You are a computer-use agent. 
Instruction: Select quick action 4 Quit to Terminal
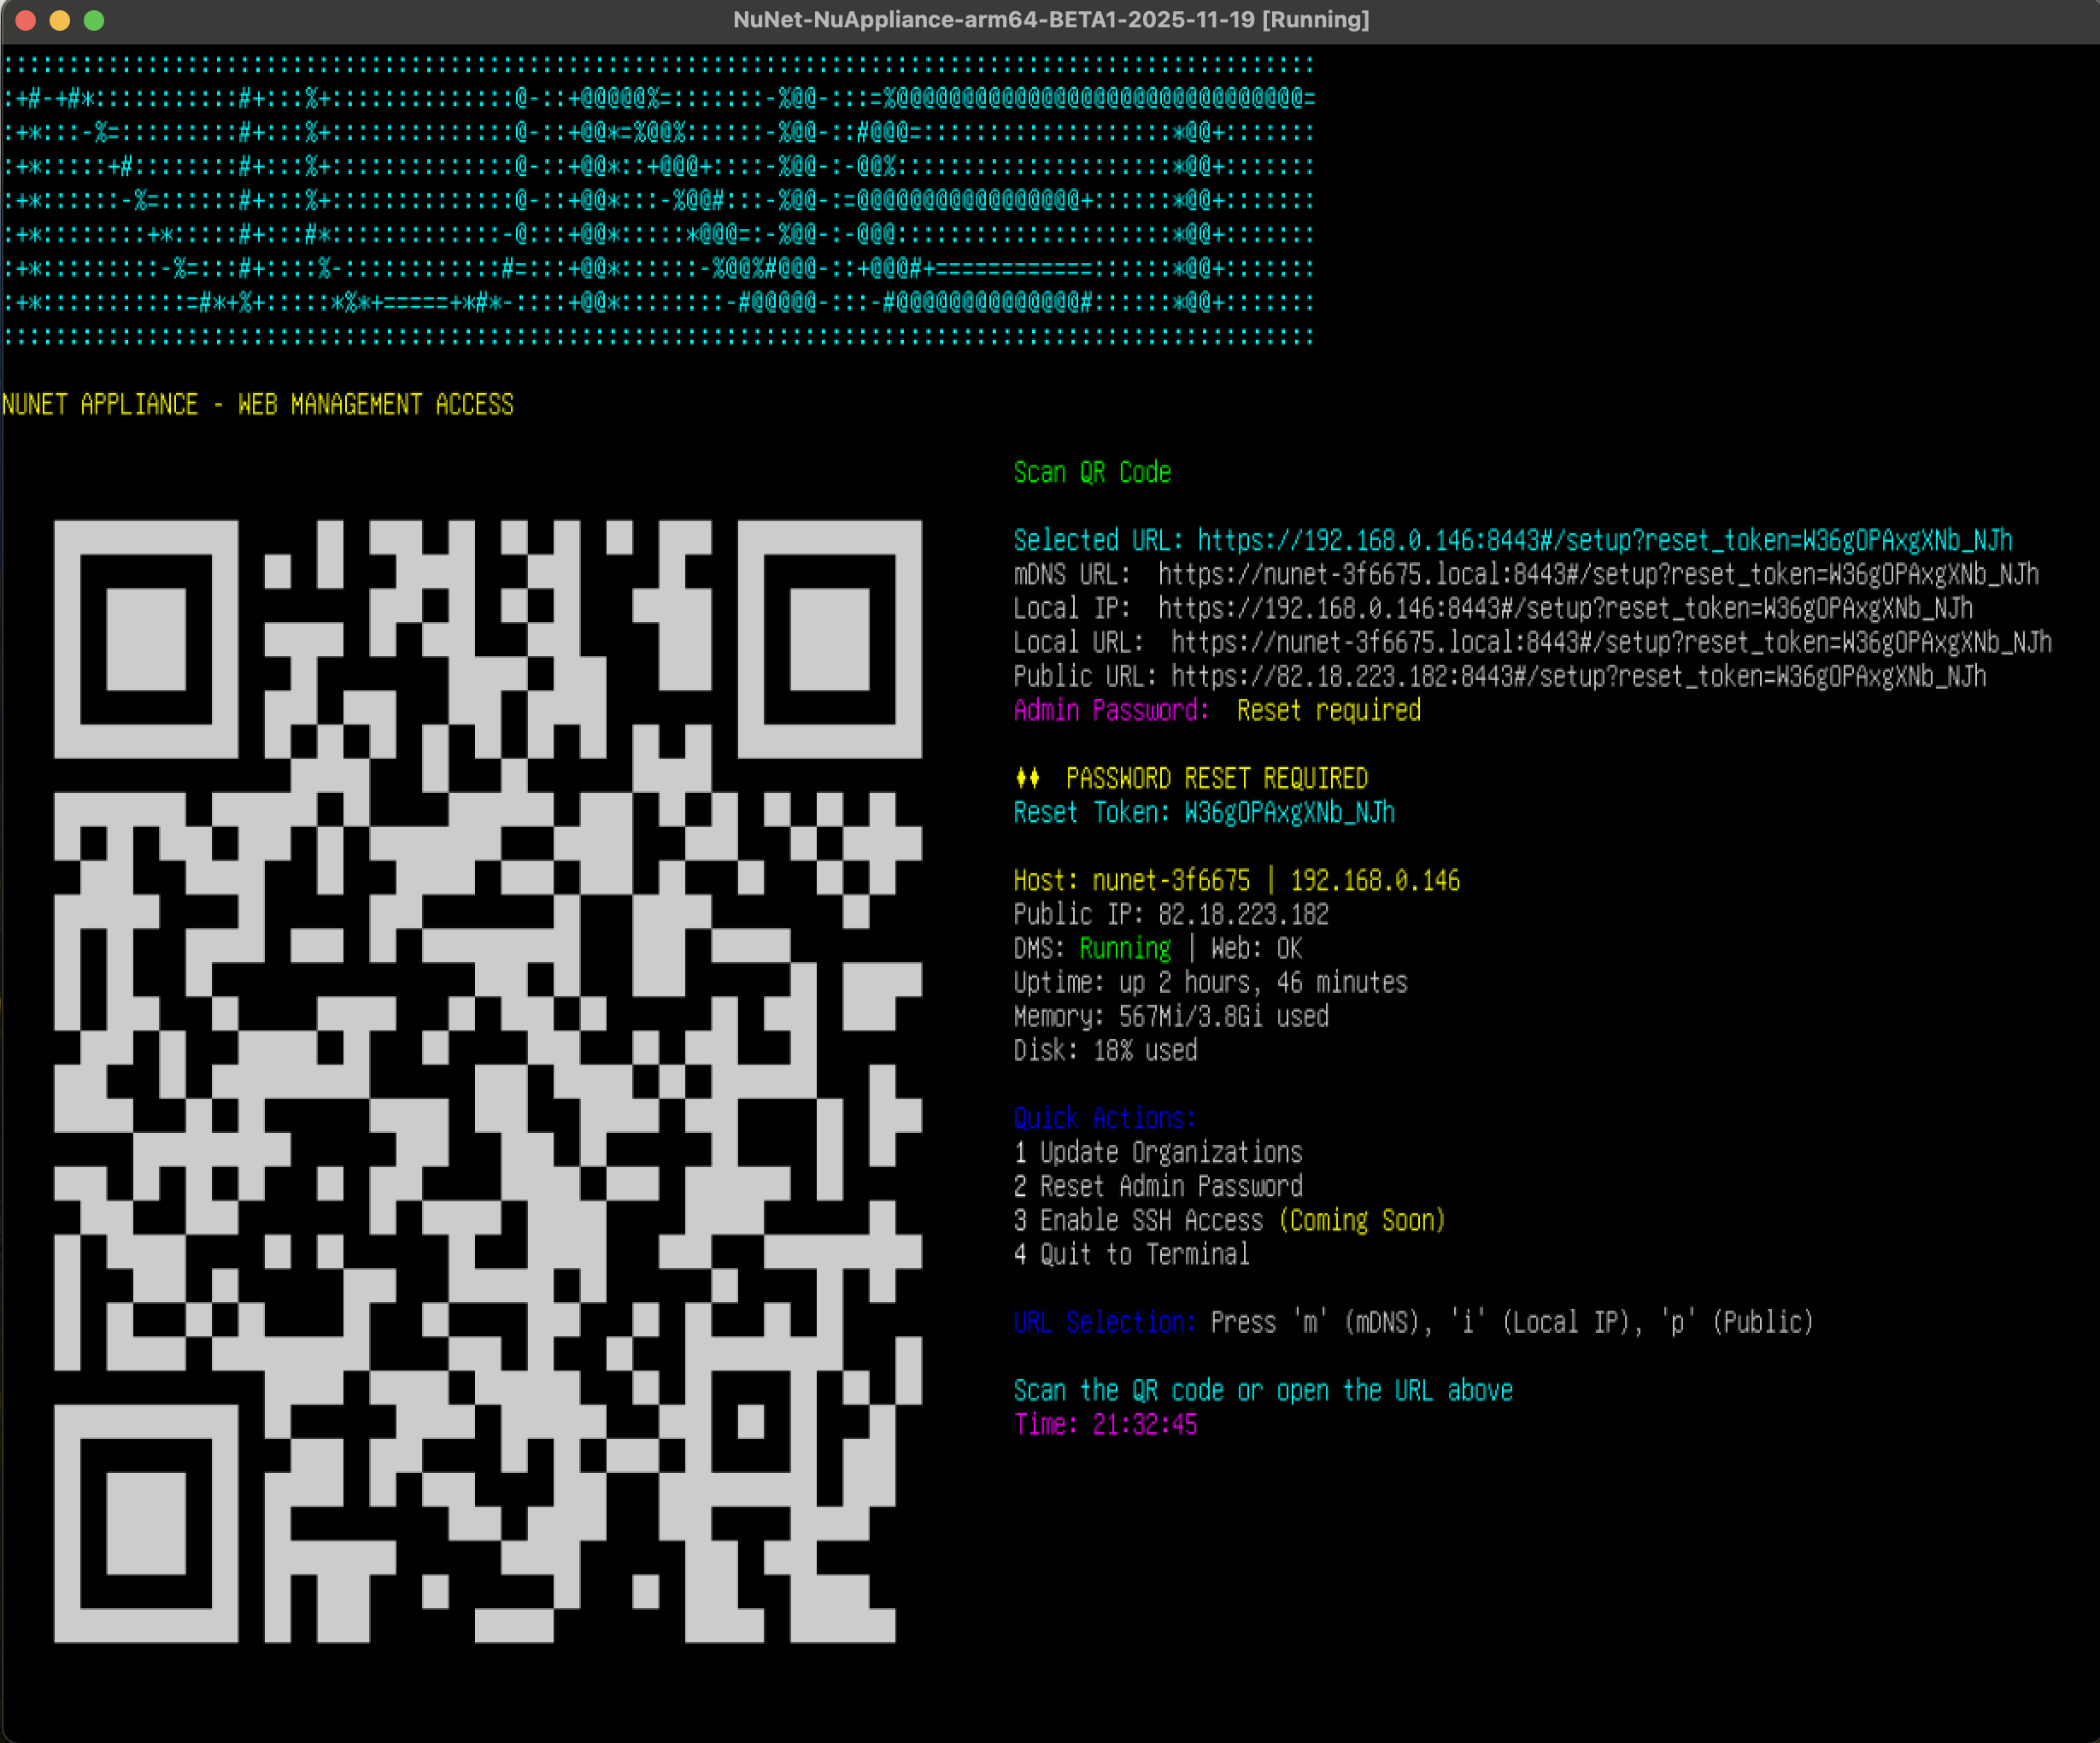[1131, 1255]
